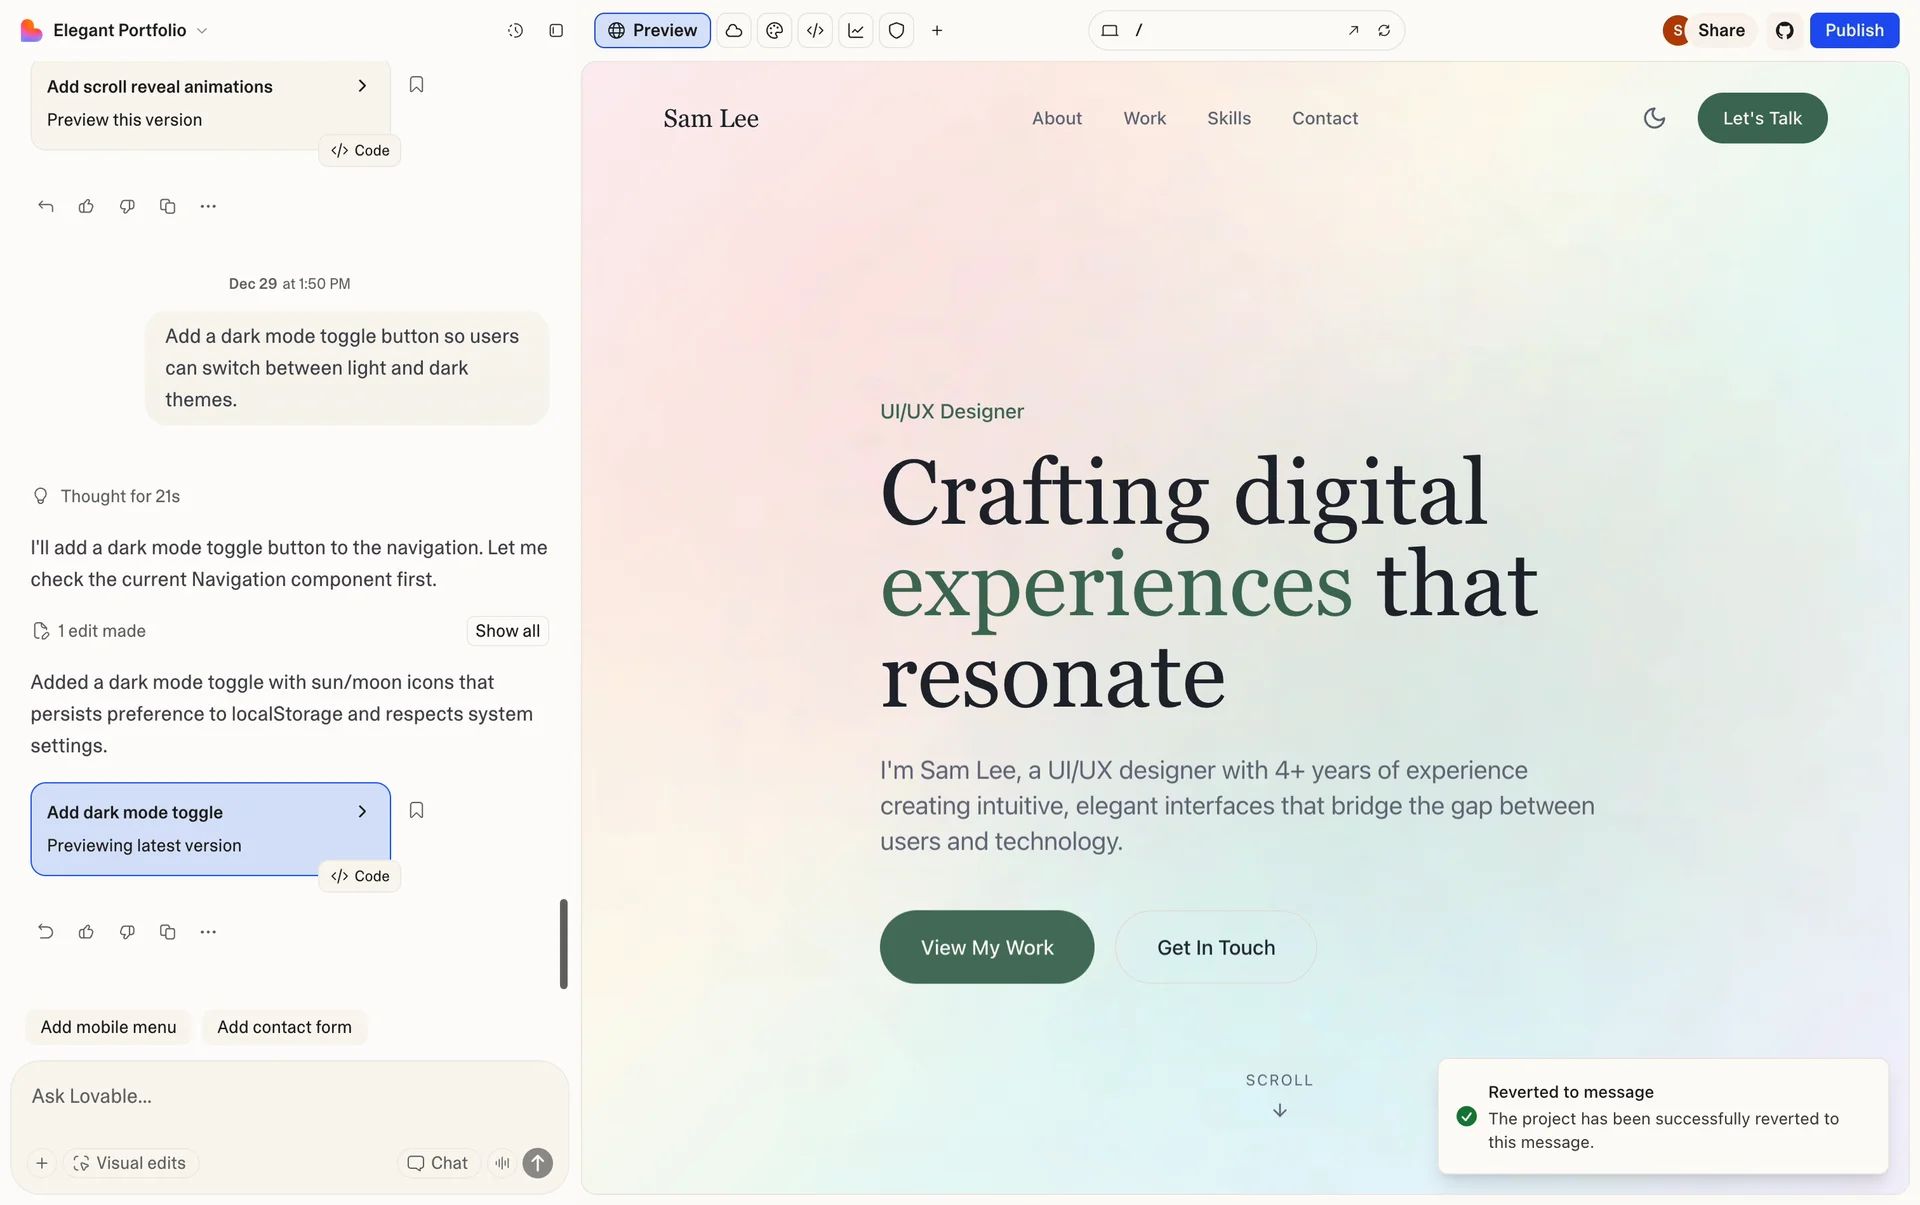Open the Work nav item
Screen dimensions: 1920x1205
(x=1144, y=118)
